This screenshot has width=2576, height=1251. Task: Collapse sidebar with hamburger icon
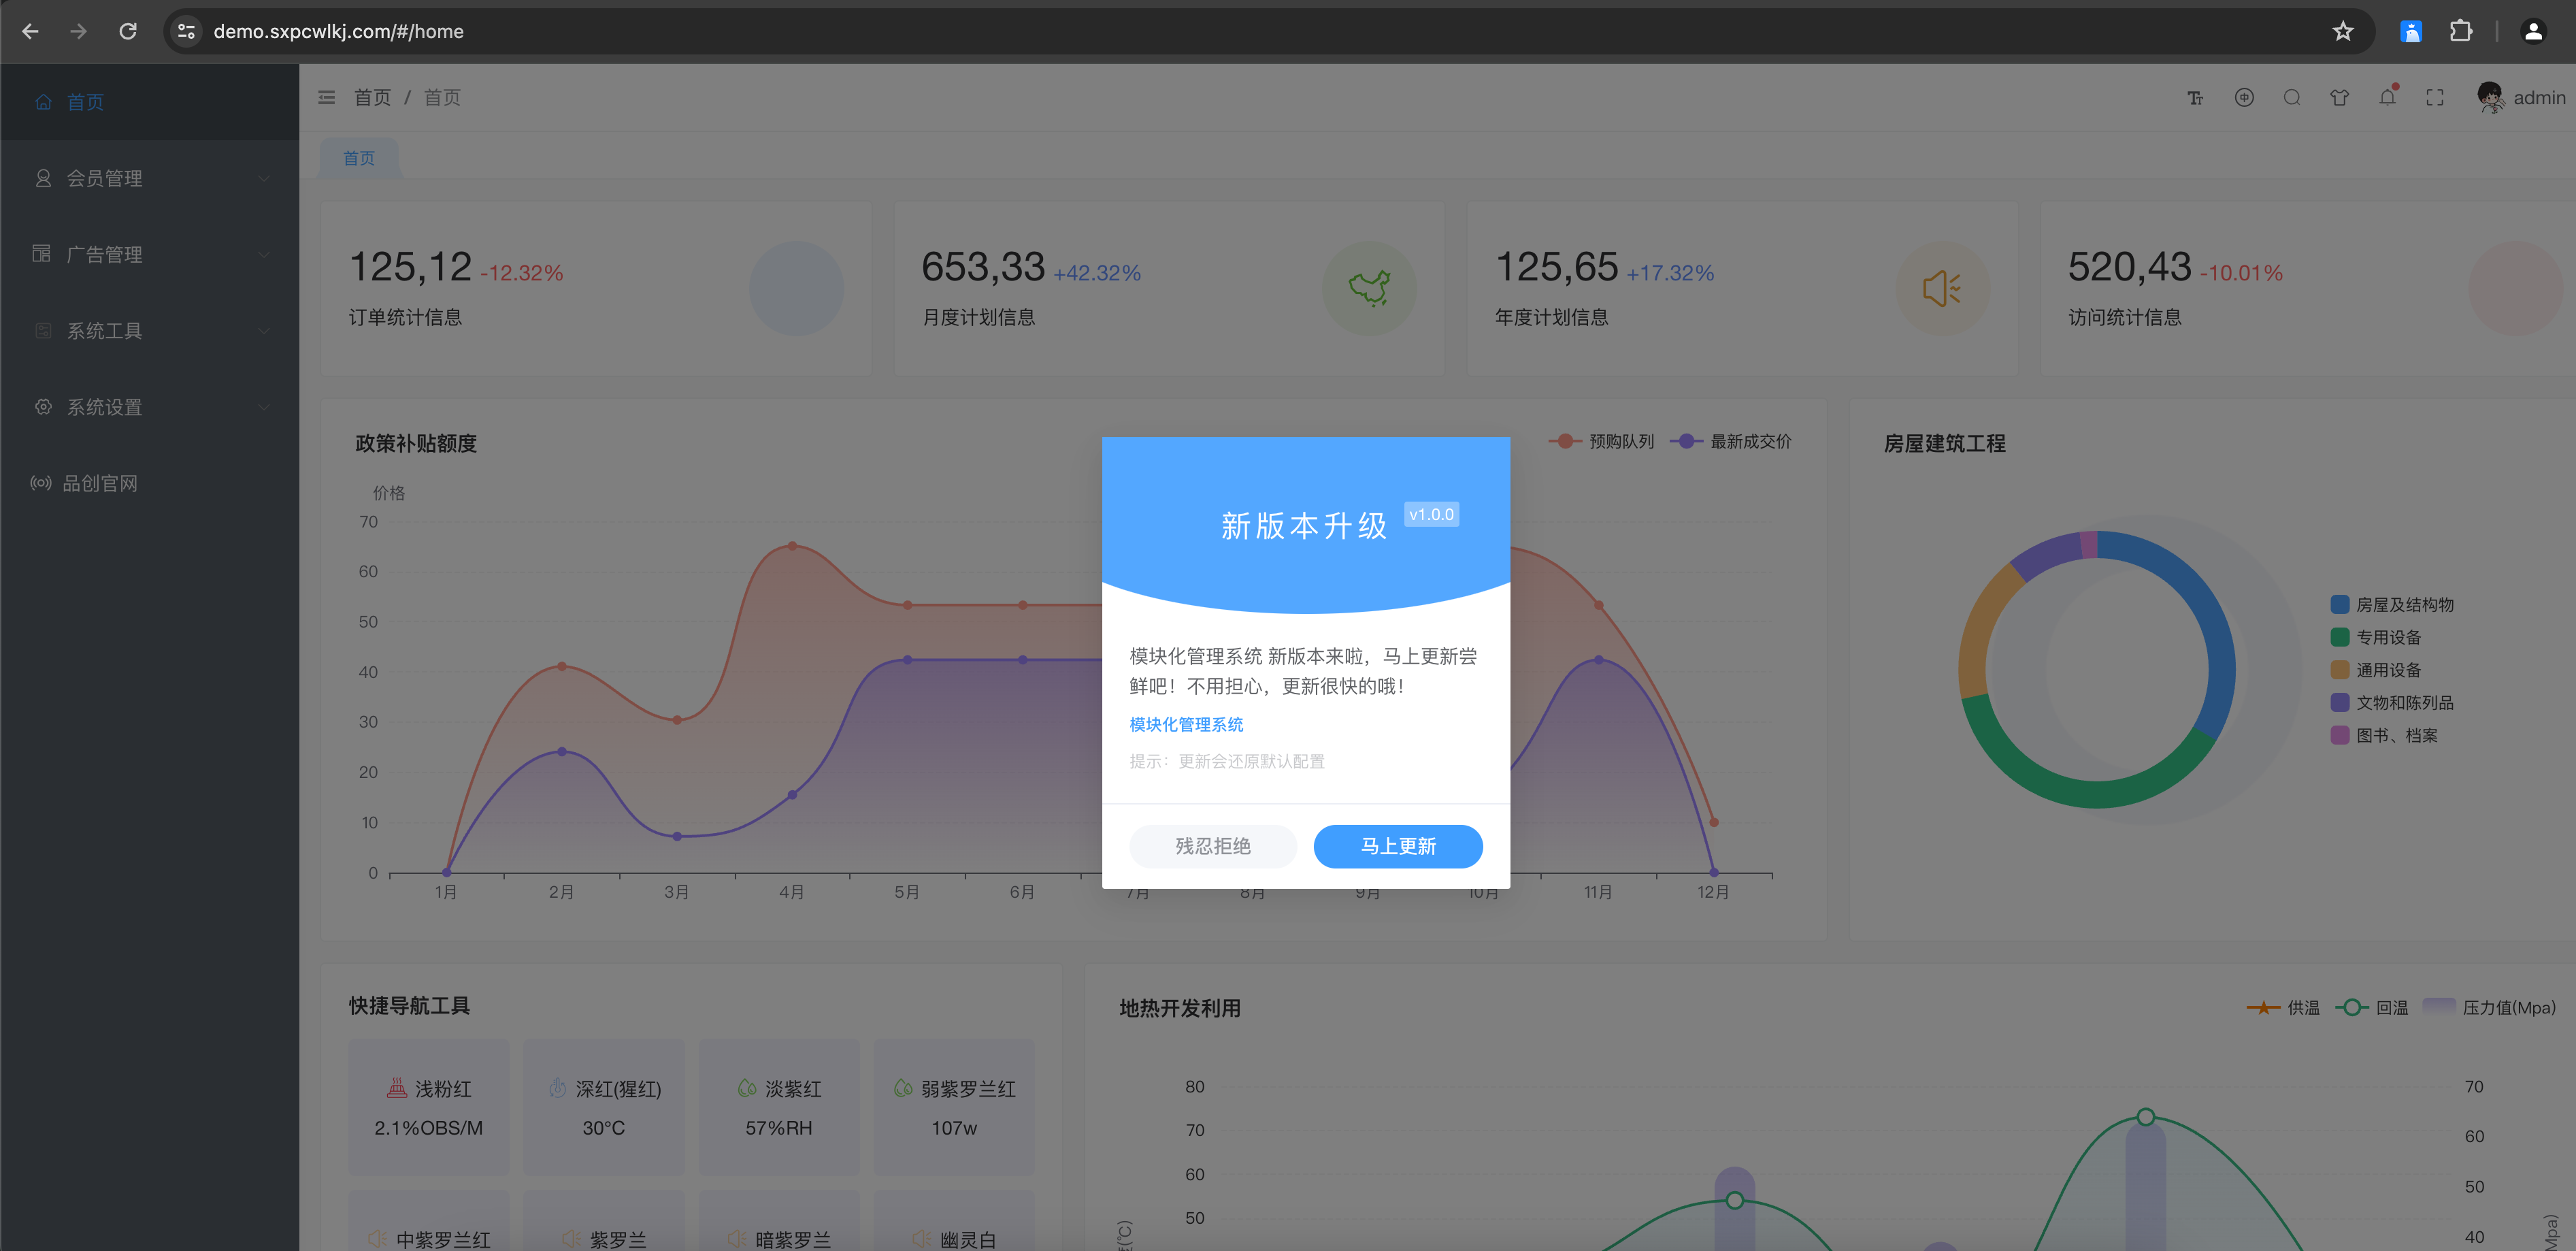coord(327,98)
